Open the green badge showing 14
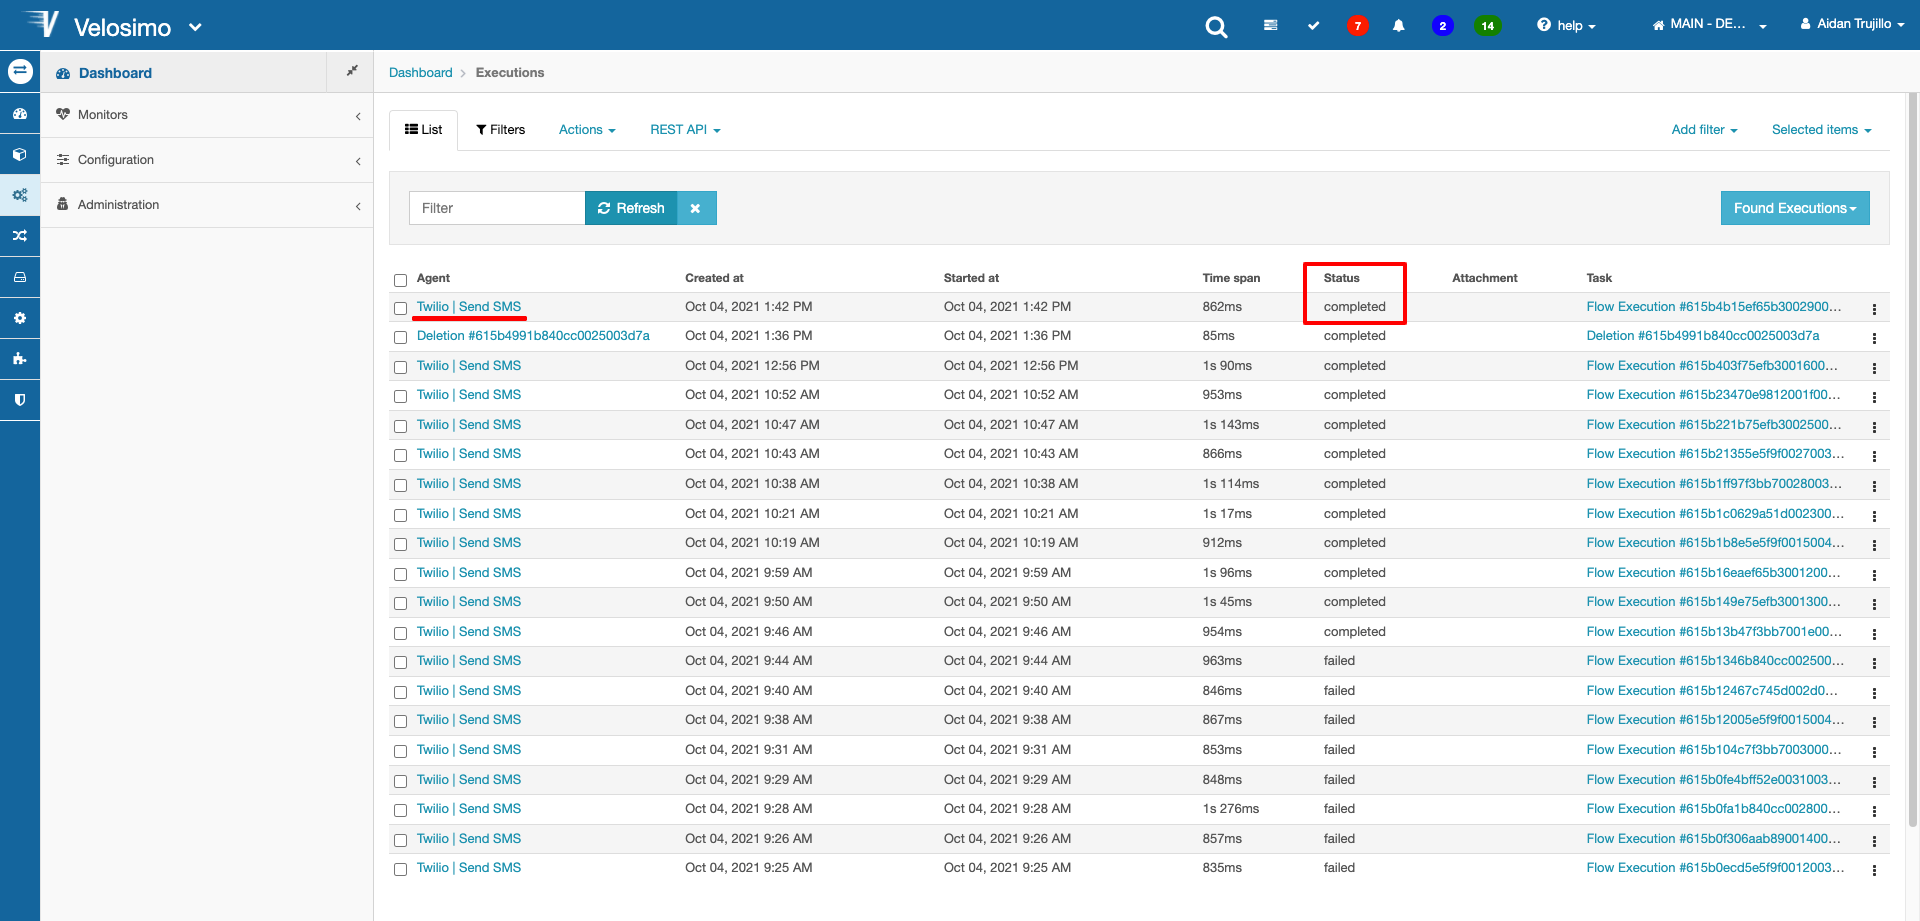The image size is (1920, 921). (x=1488, y=26)
